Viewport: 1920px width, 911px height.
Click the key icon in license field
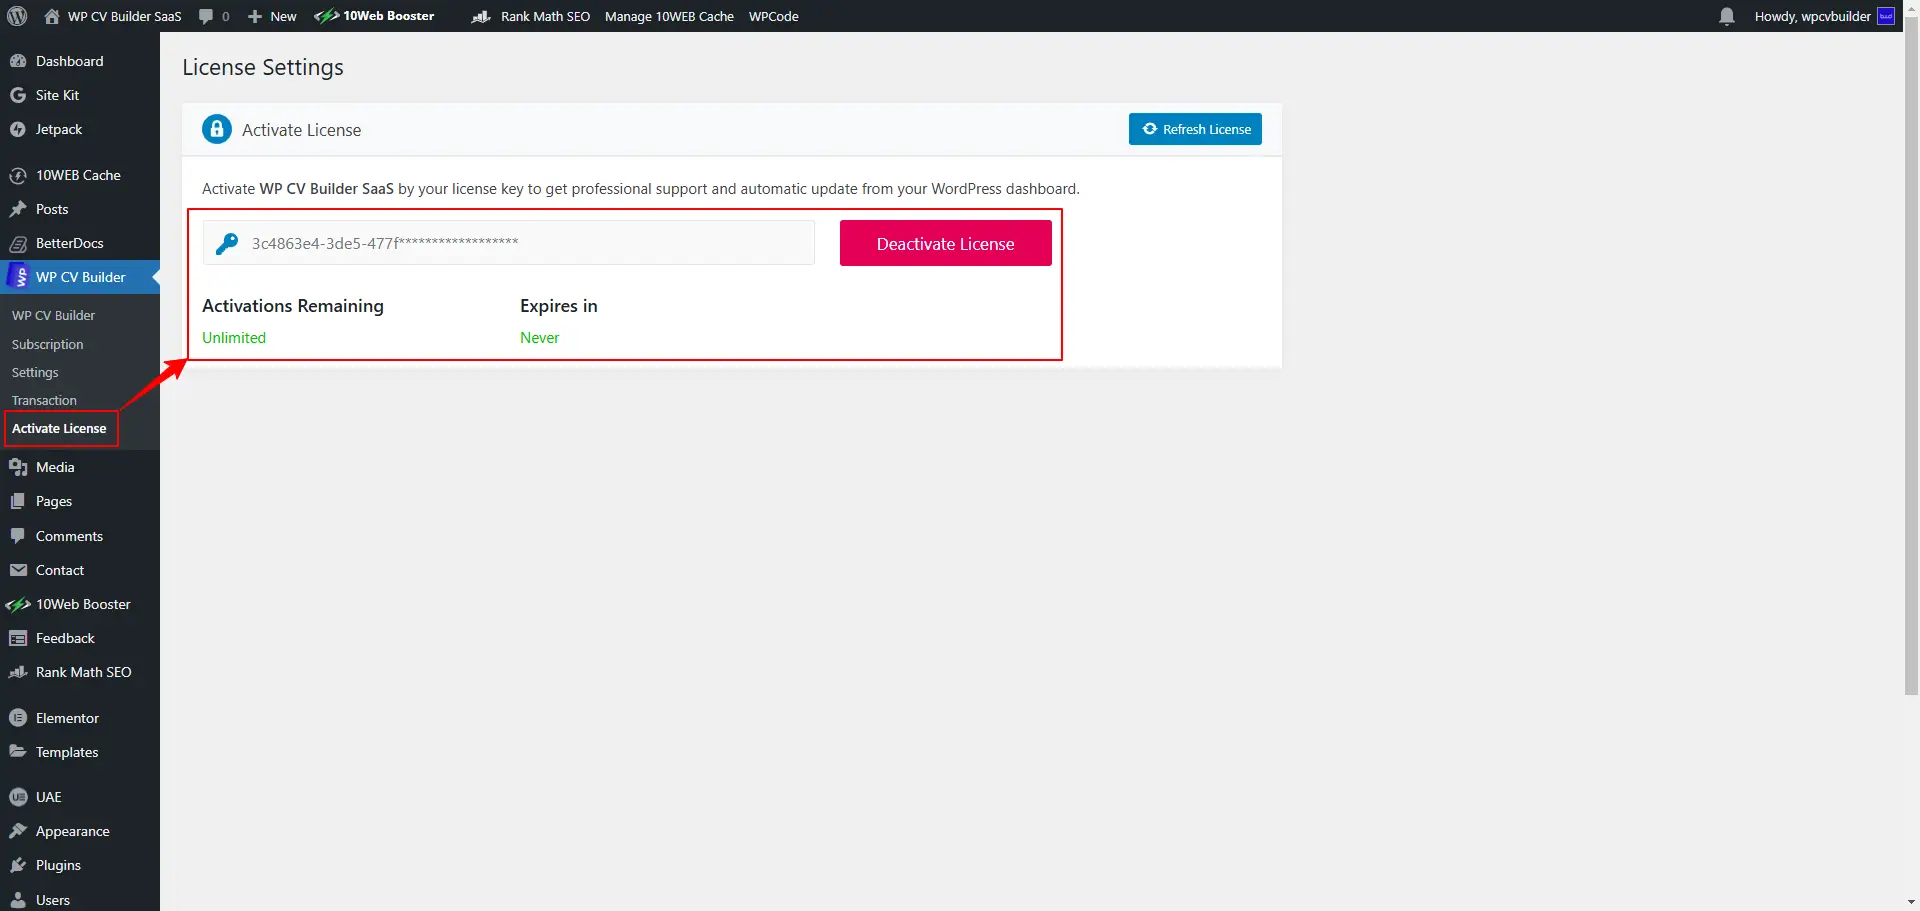[227, 243]
